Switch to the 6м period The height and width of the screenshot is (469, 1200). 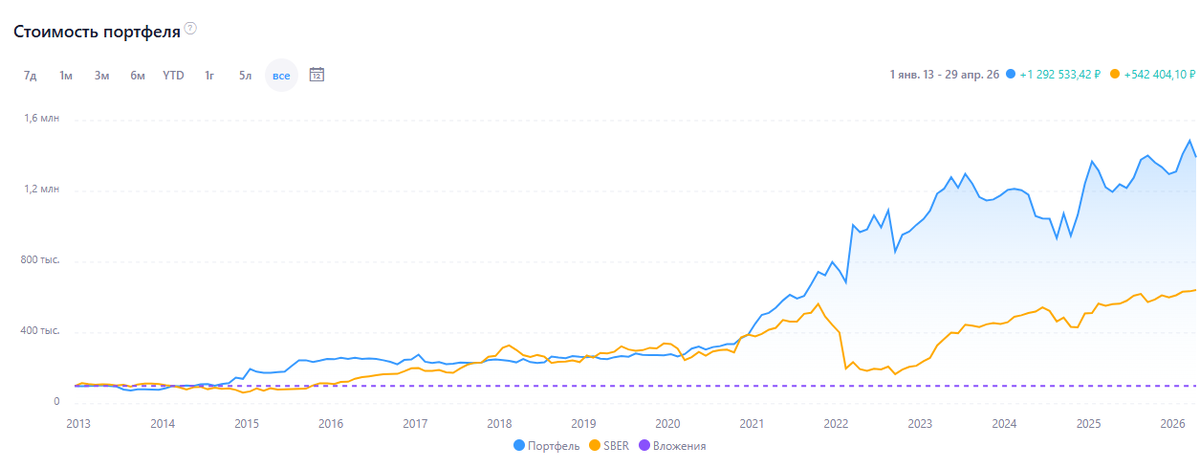tap(137, 75)
